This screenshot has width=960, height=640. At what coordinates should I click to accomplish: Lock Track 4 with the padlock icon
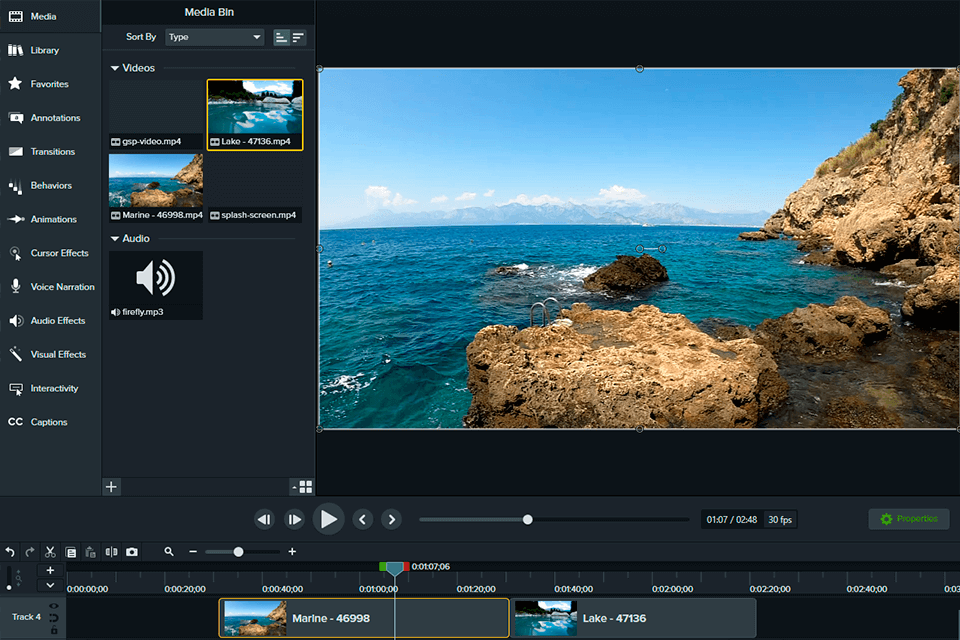pos(53,630)
